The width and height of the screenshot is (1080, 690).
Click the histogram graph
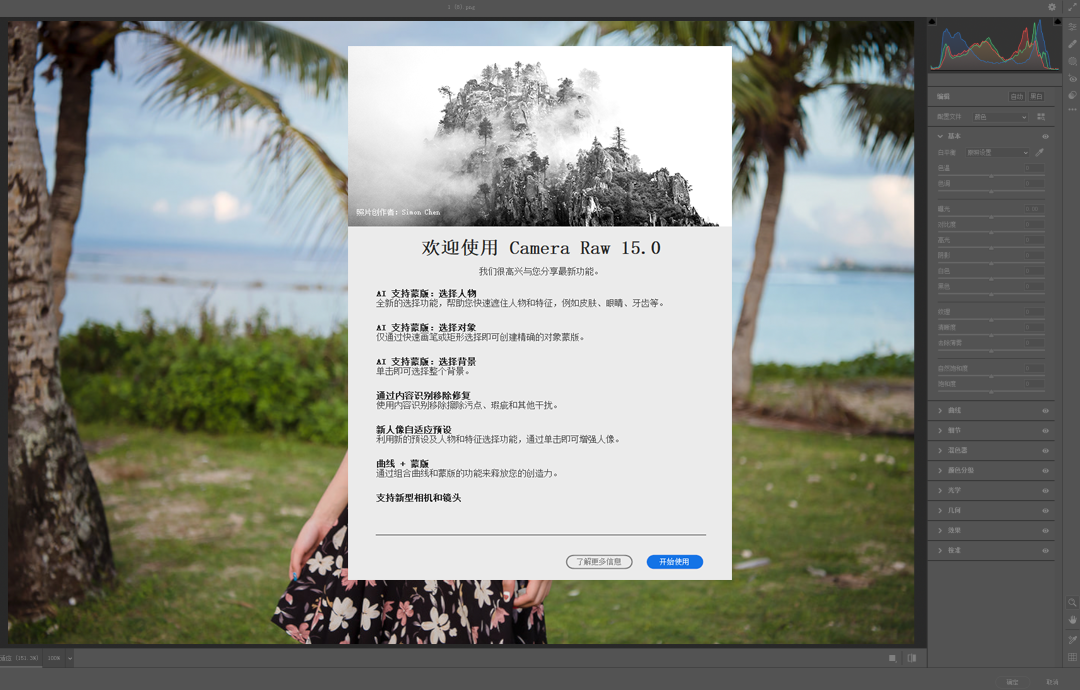(995, 45)
